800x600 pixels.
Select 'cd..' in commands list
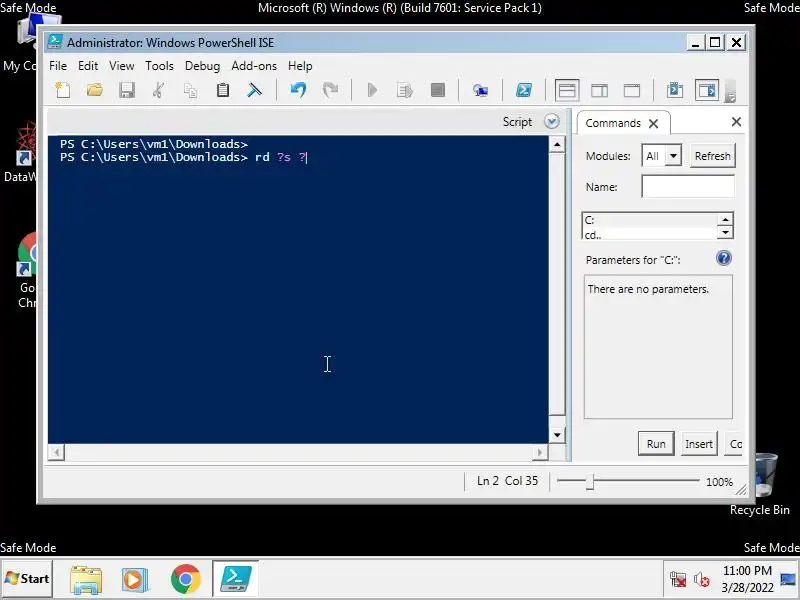649,234
